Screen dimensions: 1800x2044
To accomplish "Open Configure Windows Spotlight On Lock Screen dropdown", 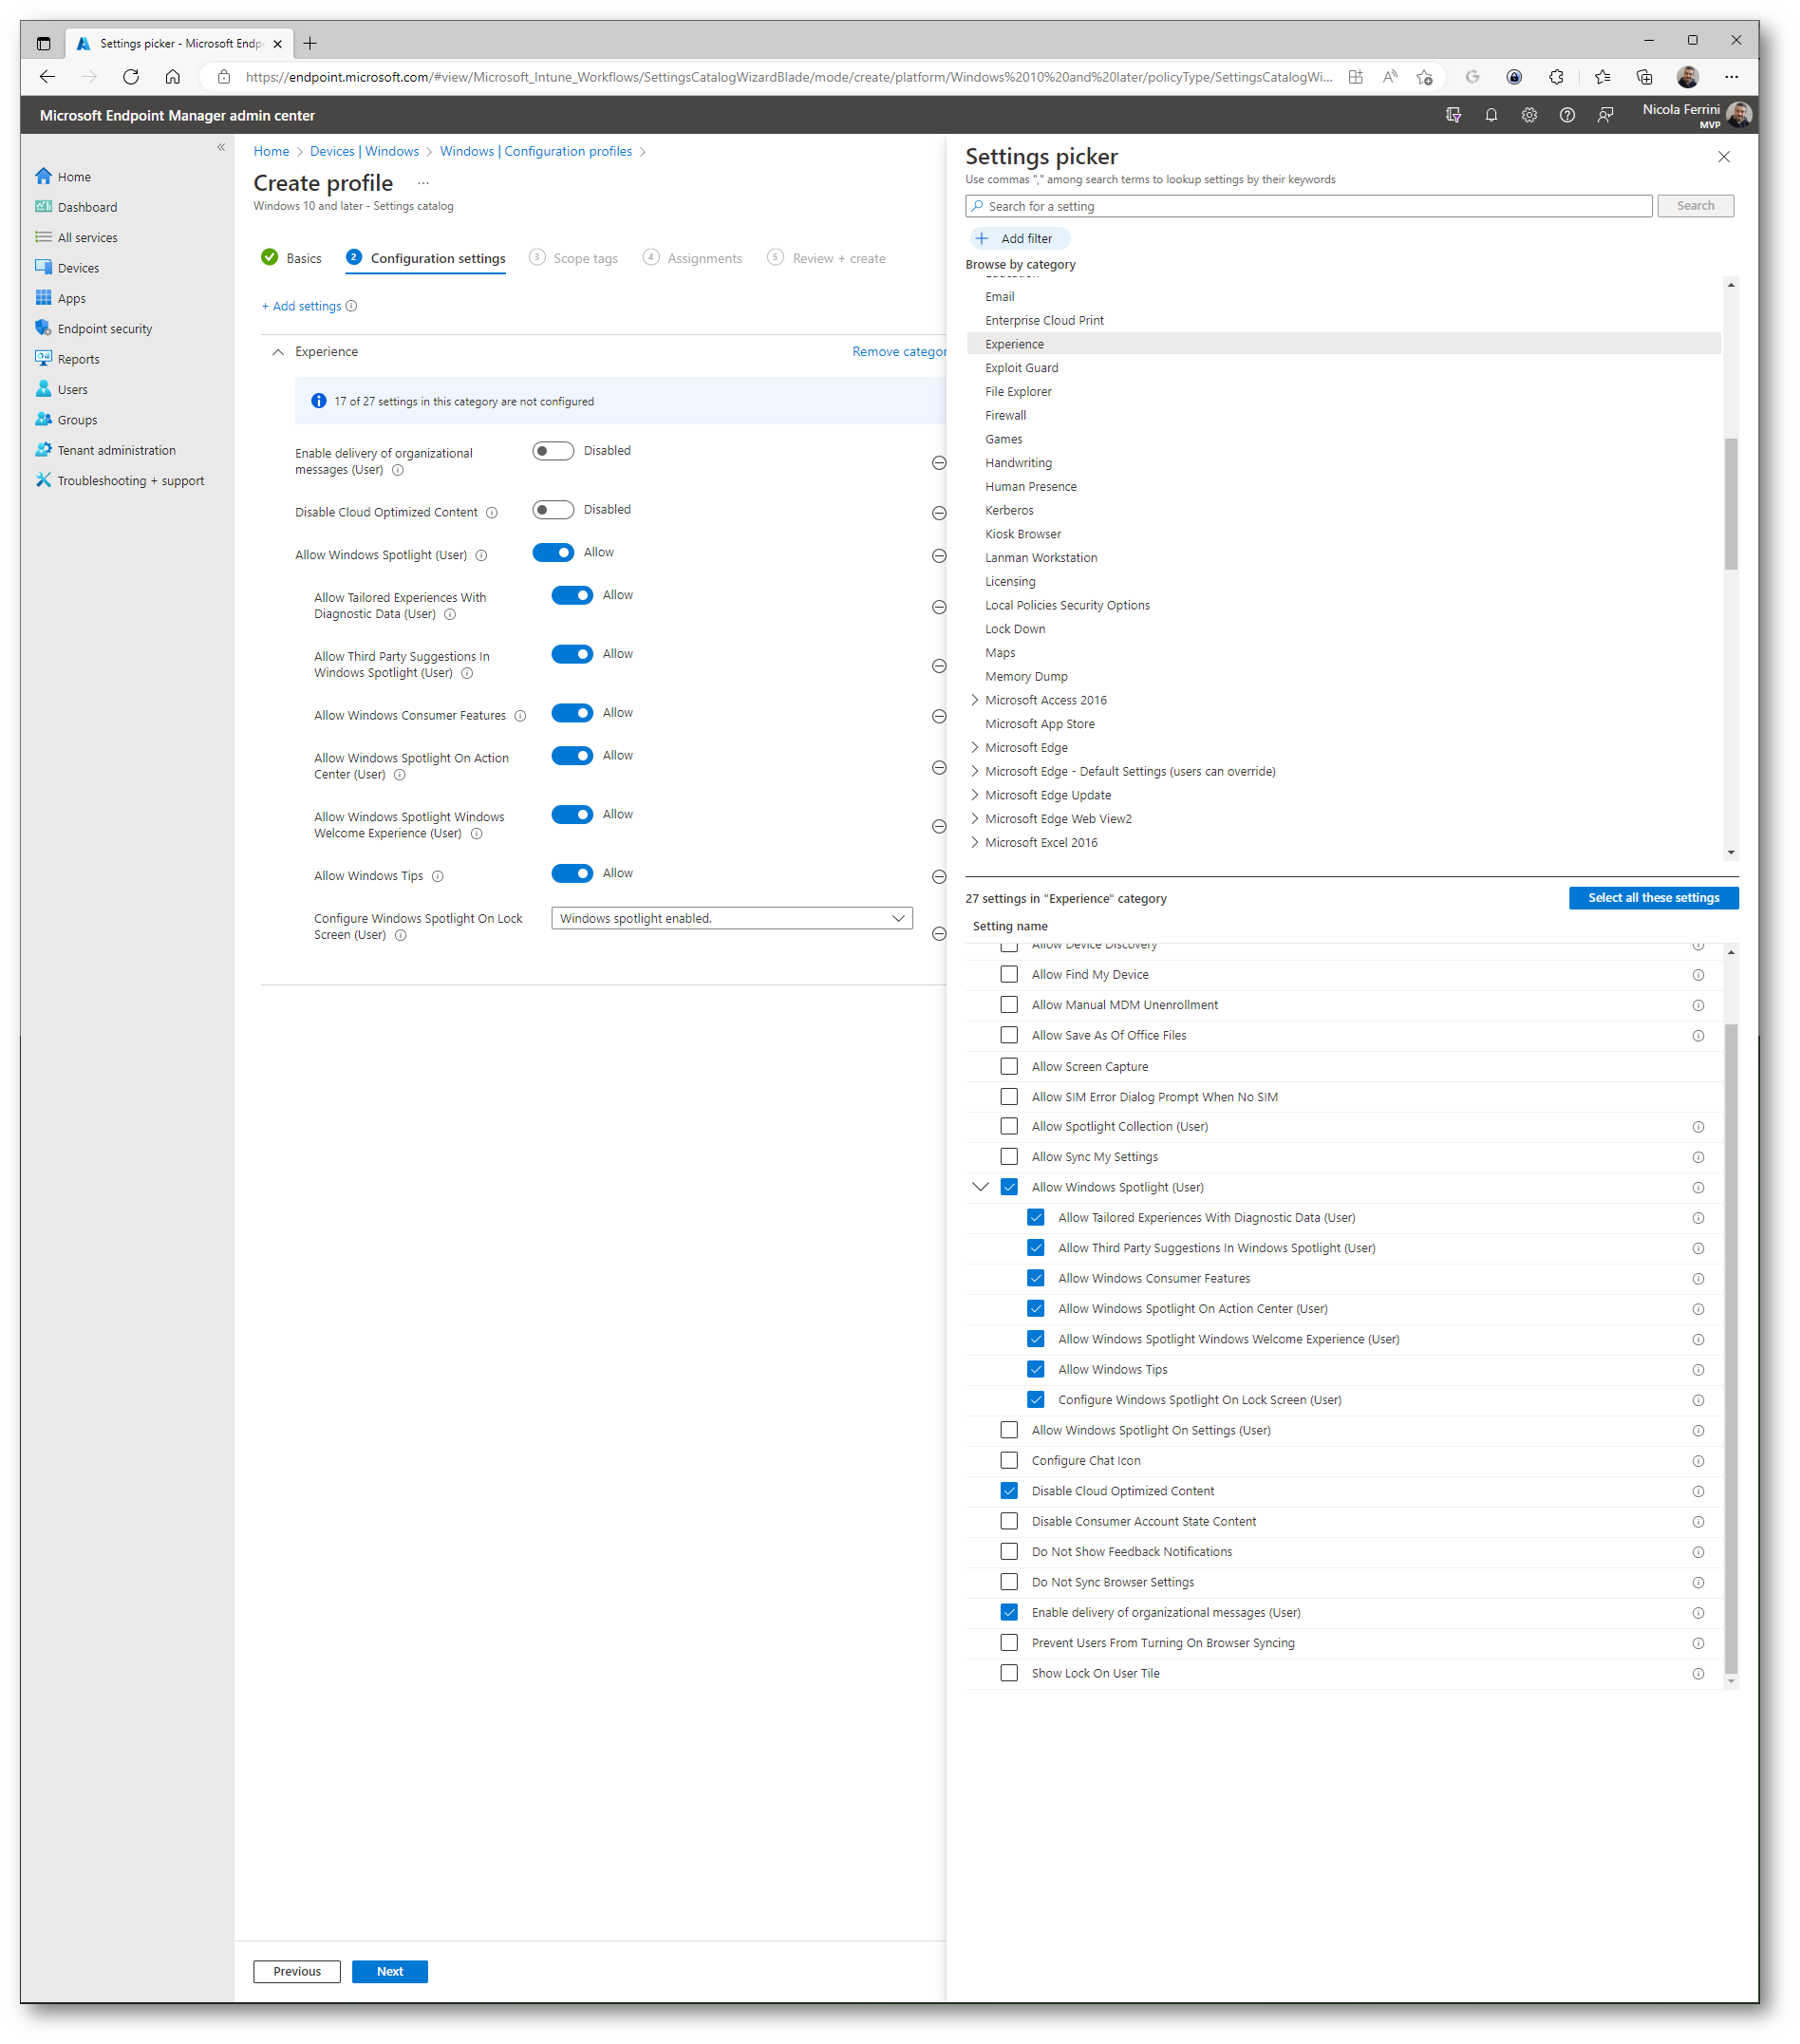I will [x=732, y=918].
